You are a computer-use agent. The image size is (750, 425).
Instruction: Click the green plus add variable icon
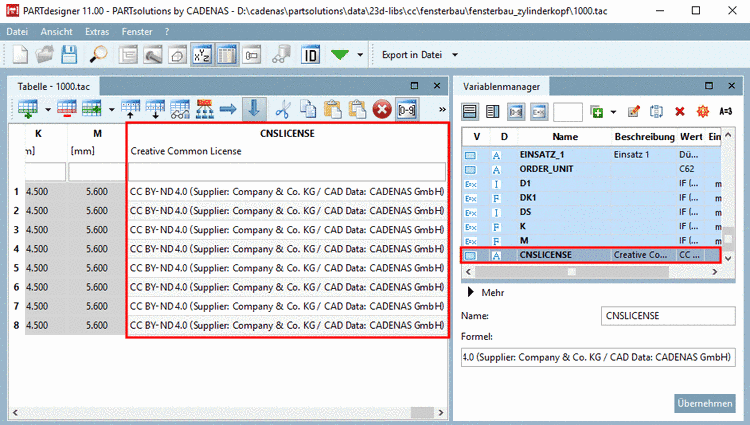[596, 112]
